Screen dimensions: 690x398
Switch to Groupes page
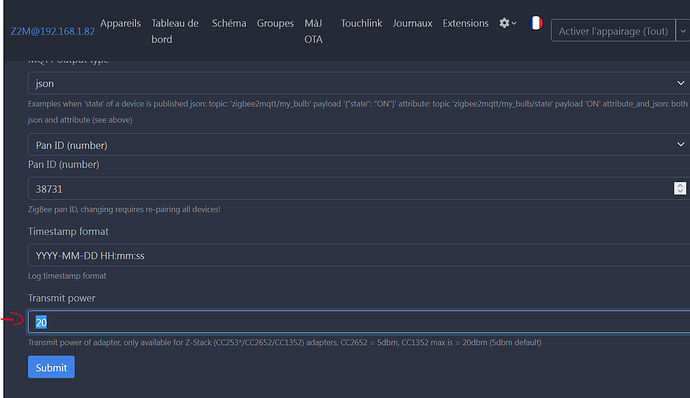(x=275, y=23)
